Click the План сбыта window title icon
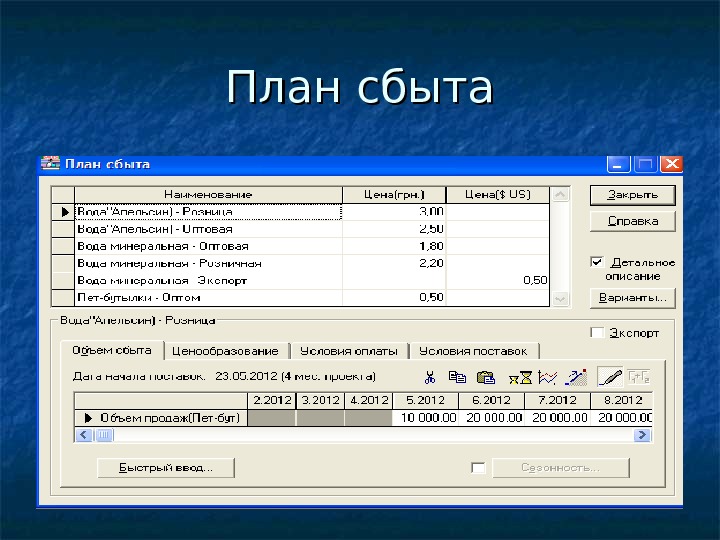The width and height of the screenshot is (720, 540). coord(50,163)
